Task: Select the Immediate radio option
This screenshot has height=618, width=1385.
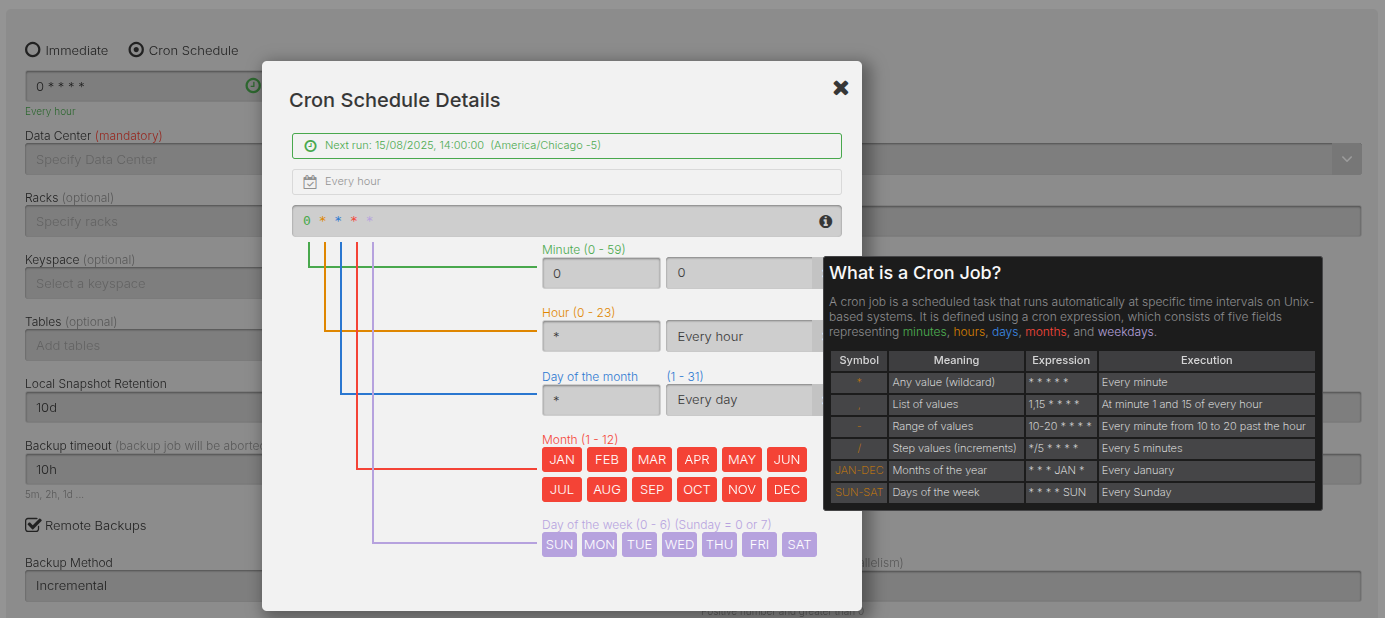Action: pyautogui.click(x=33, y=50)
